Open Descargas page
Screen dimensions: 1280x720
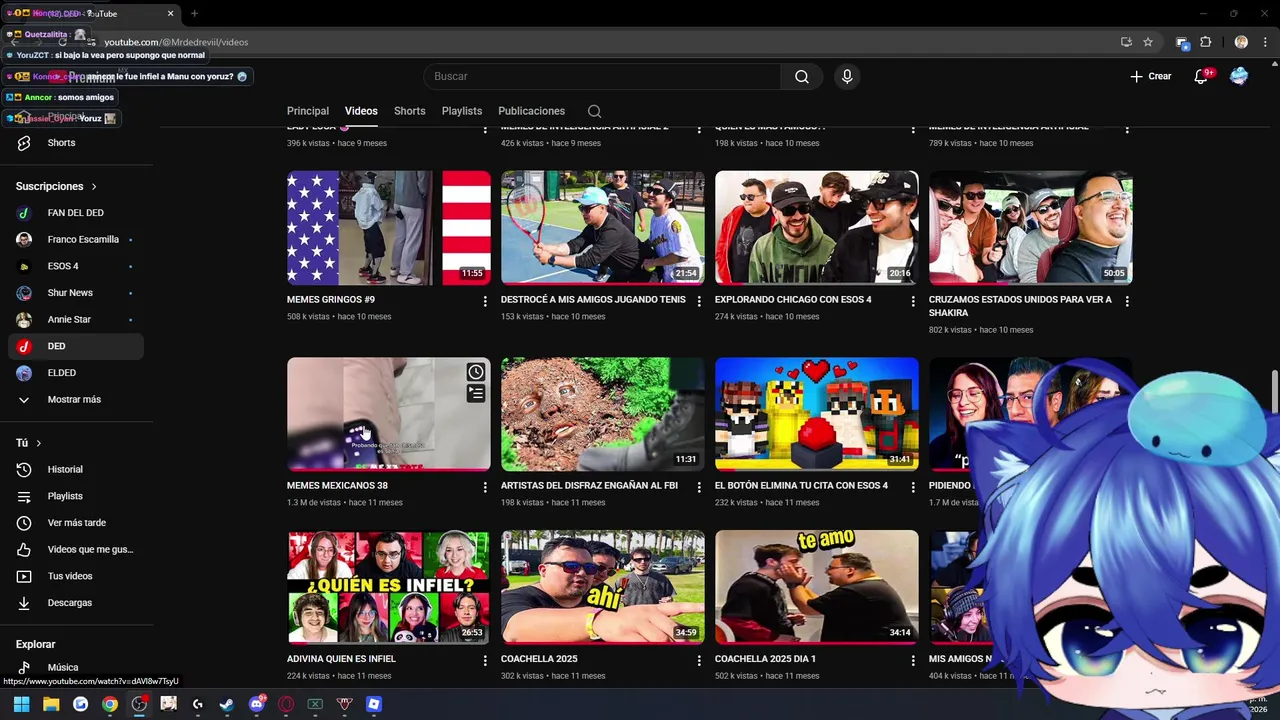click(x=77, y=603)
